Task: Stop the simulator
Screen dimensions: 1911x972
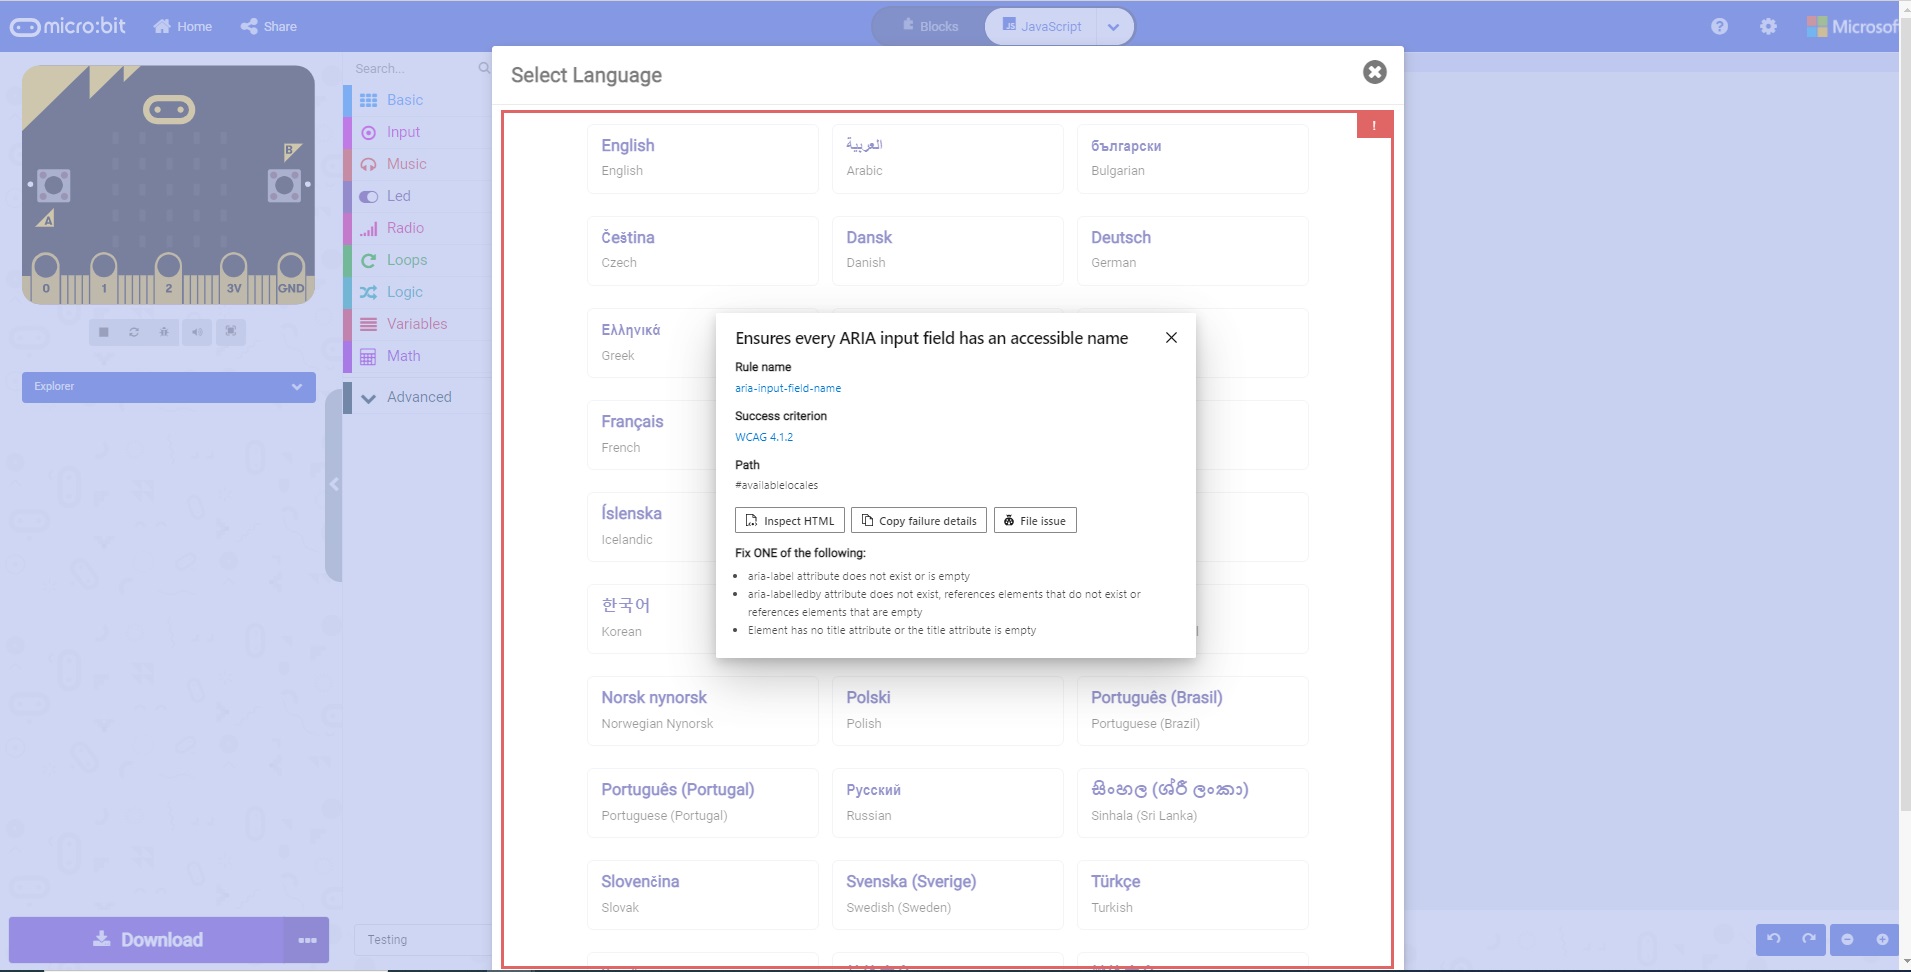Action: [x=104, y=332]
